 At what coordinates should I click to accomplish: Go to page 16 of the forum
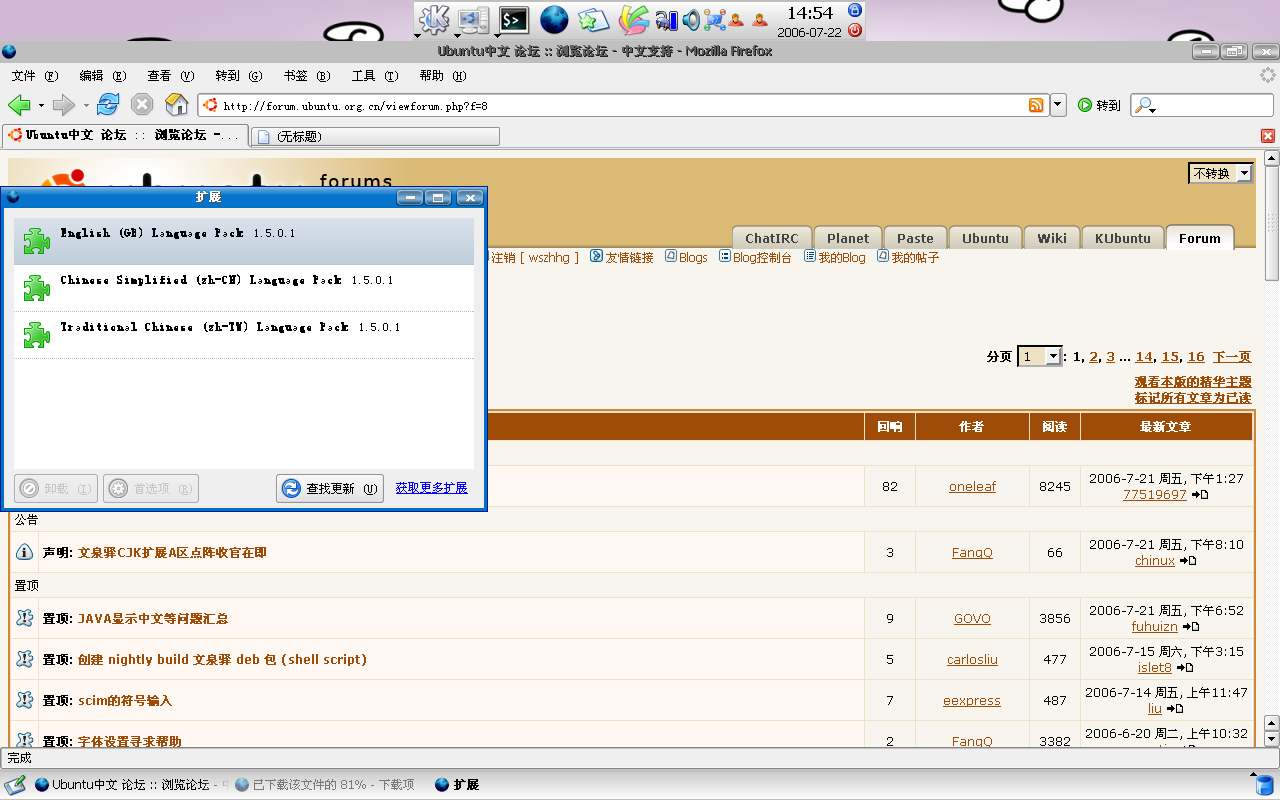(x=1196, y=356)
